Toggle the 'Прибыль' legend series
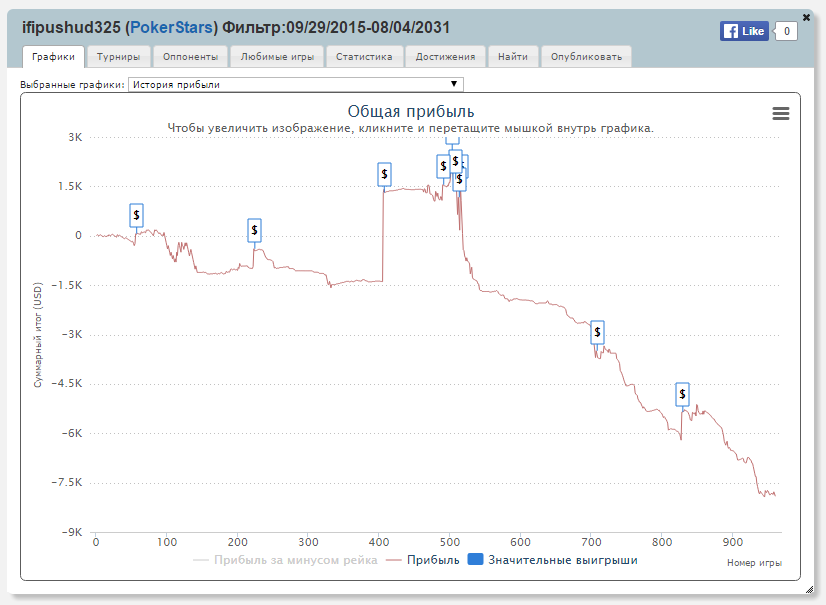This screenshot has width=826, height=605. point(424,560)
